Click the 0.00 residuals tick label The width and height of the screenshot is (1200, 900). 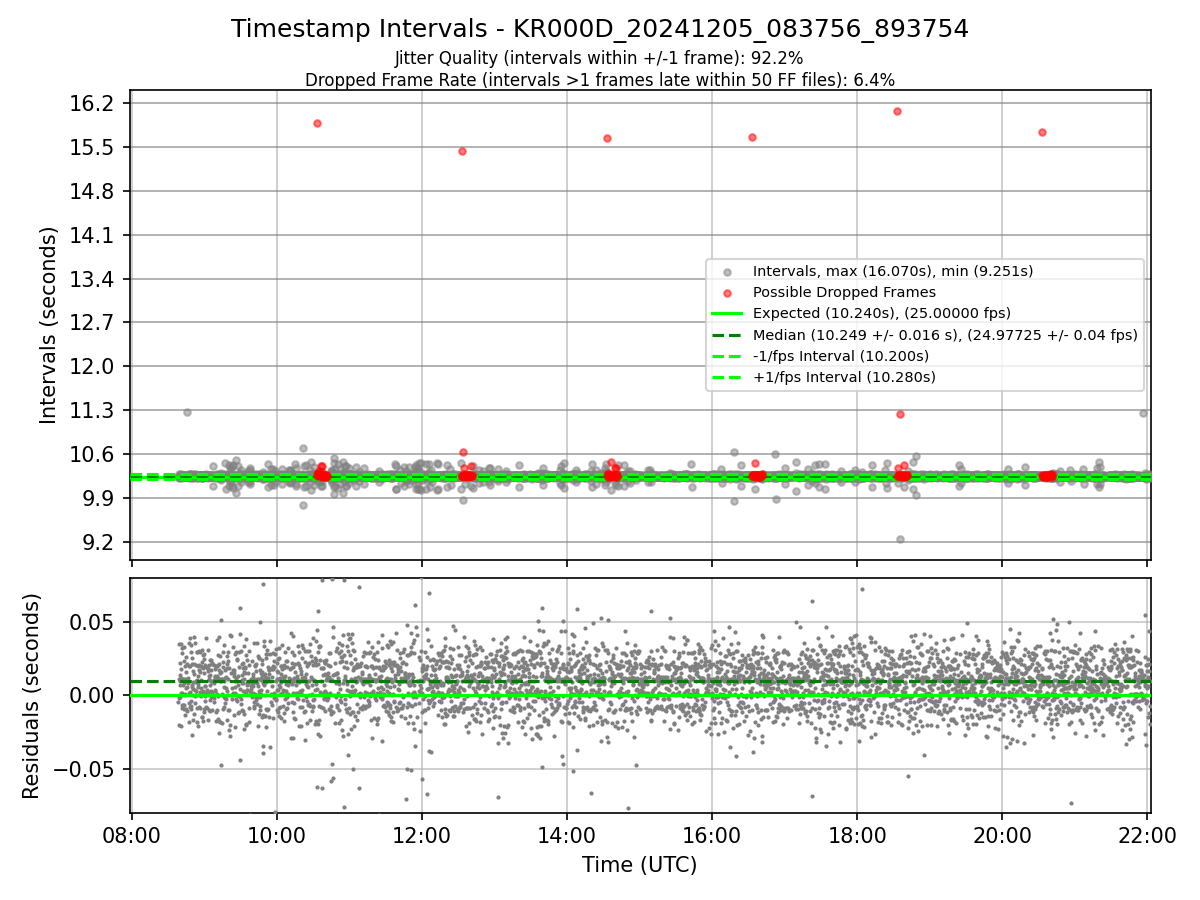(94, 695)
